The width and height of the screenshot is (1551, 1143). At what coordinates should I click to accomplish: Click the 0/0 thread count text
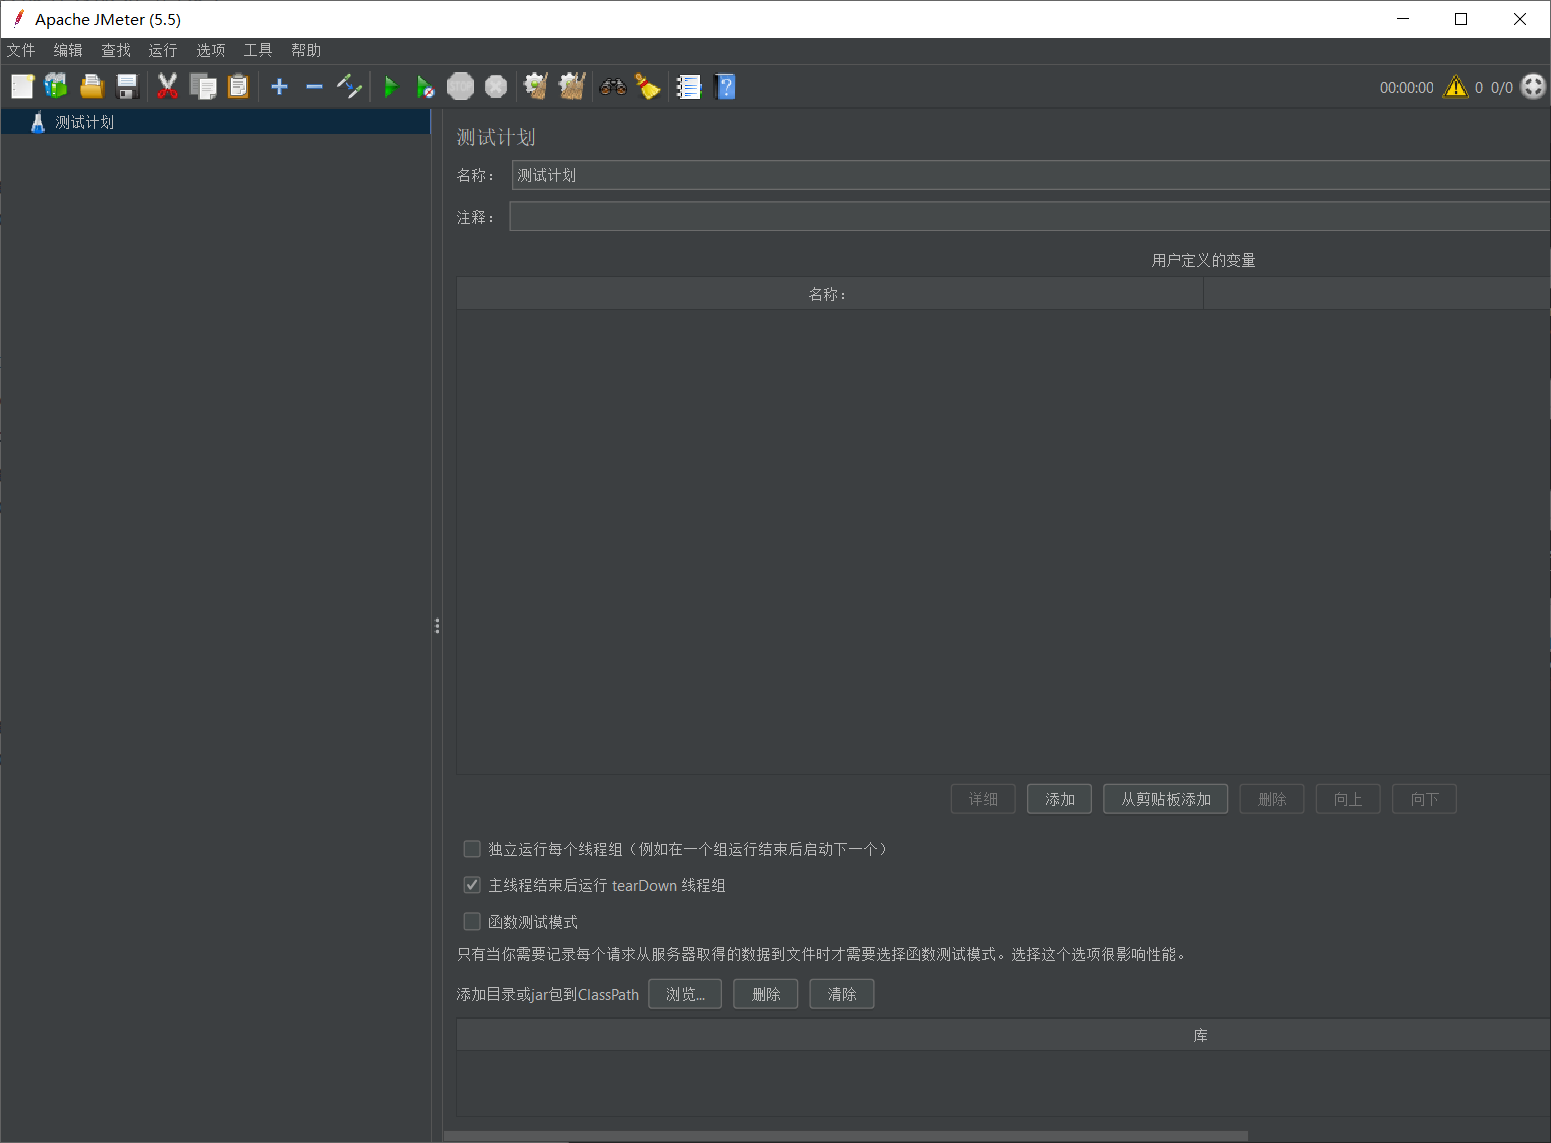(x=1501, y=88)
